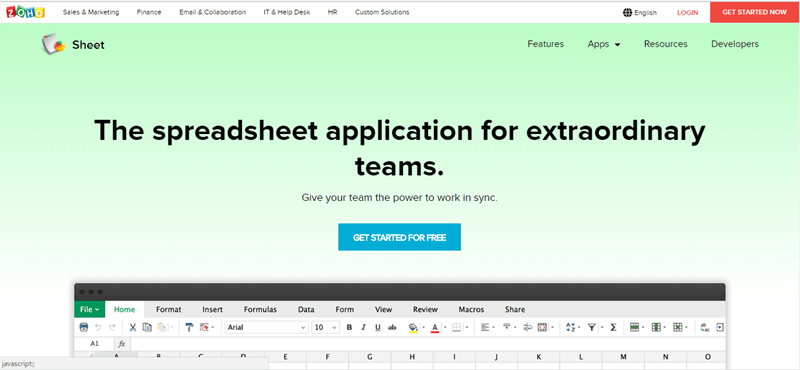The width and height of the screenshot is (800, 370).
Task: Click the LOGIN link
Action: (x=687, y=13)
